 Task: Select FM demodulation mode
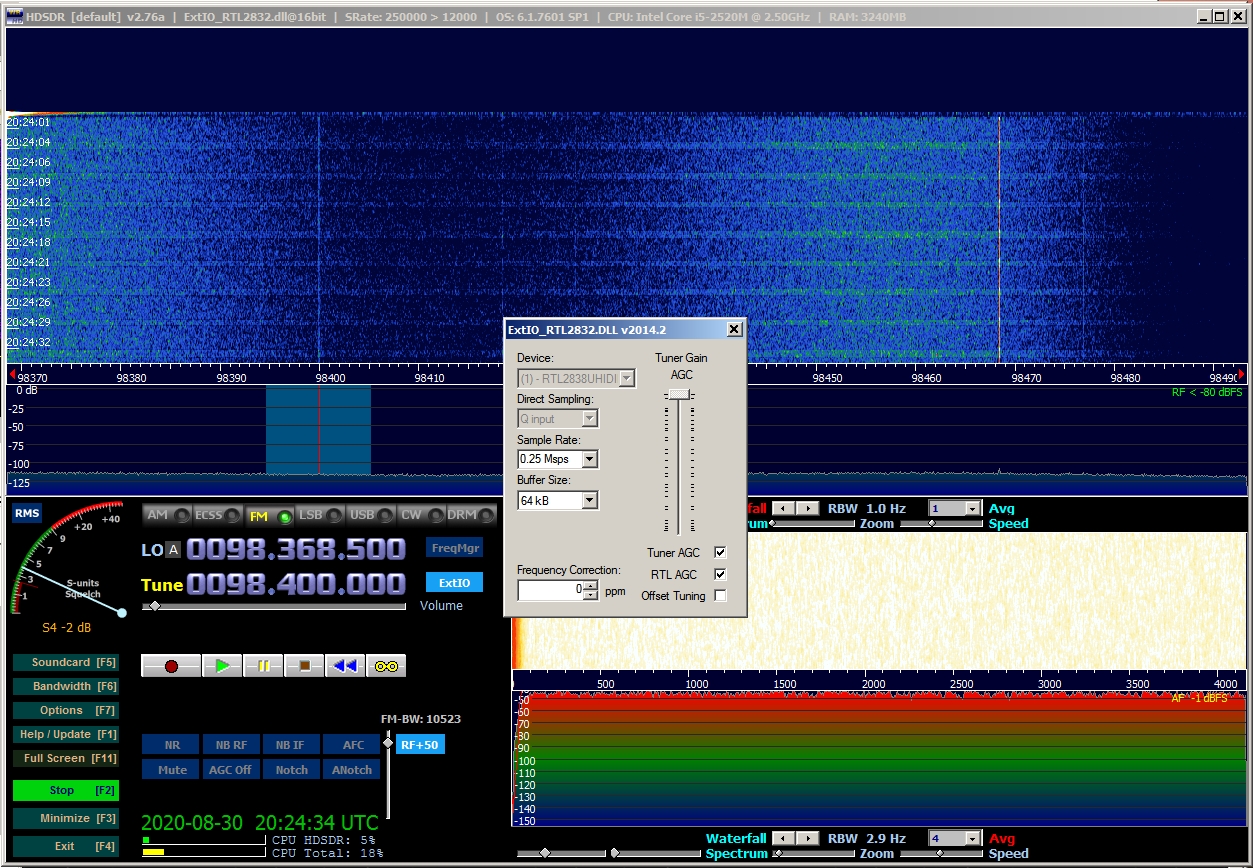[270, 515]
